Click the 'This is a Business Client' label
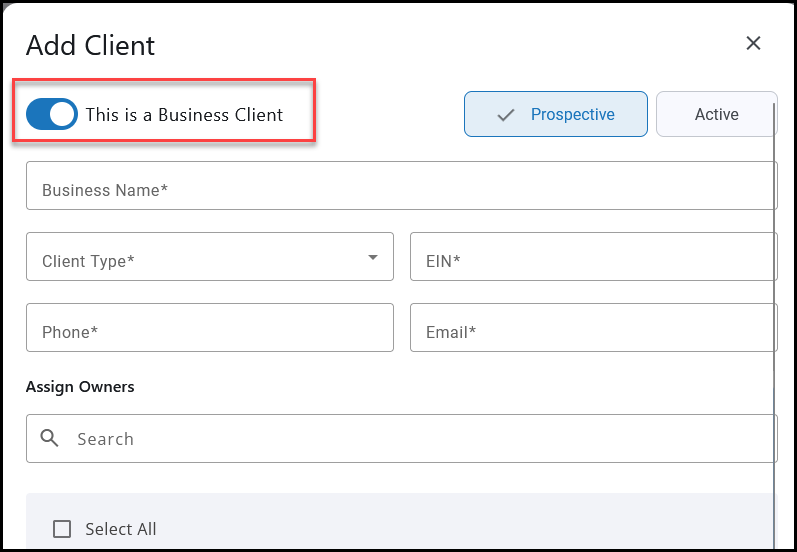 point(184,115)
